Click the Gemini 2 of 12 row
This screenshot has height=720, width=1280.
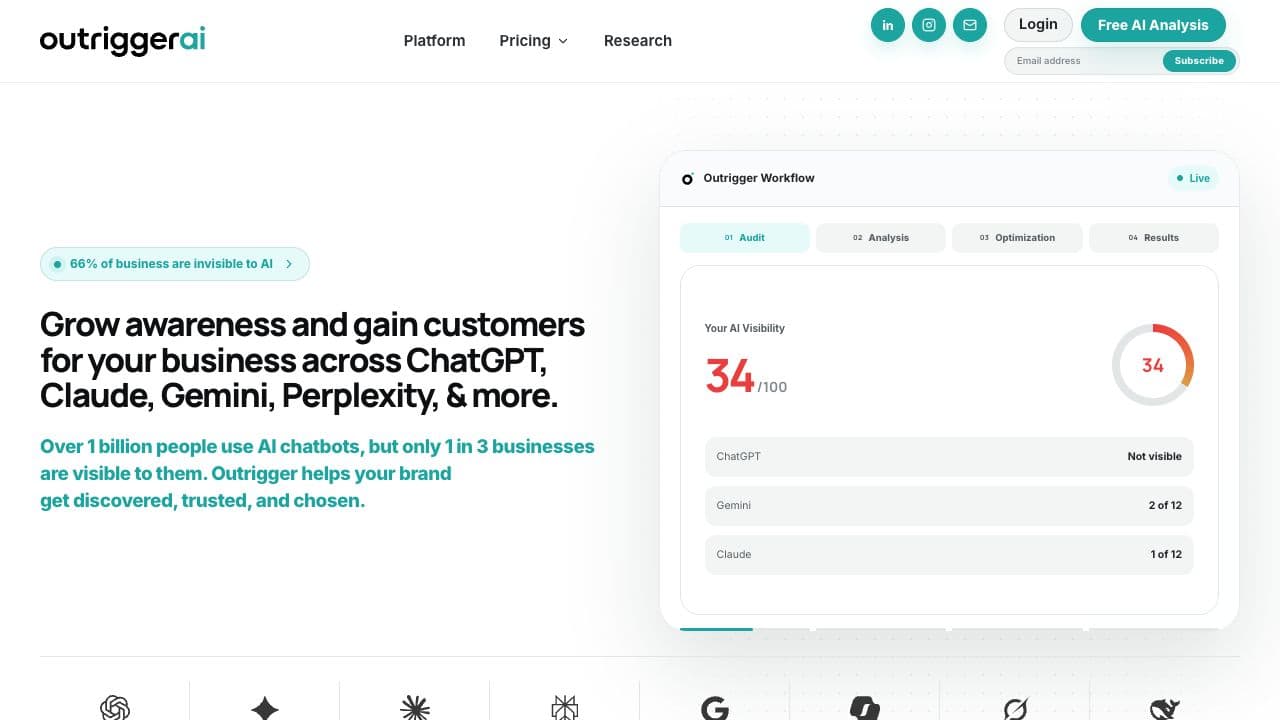949,505
